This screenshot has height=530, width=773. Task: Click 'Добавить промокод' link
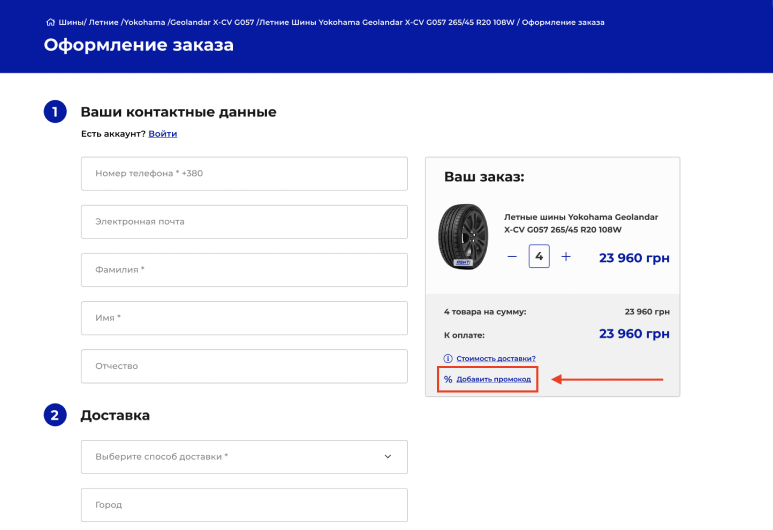click(x=495, y=379)
